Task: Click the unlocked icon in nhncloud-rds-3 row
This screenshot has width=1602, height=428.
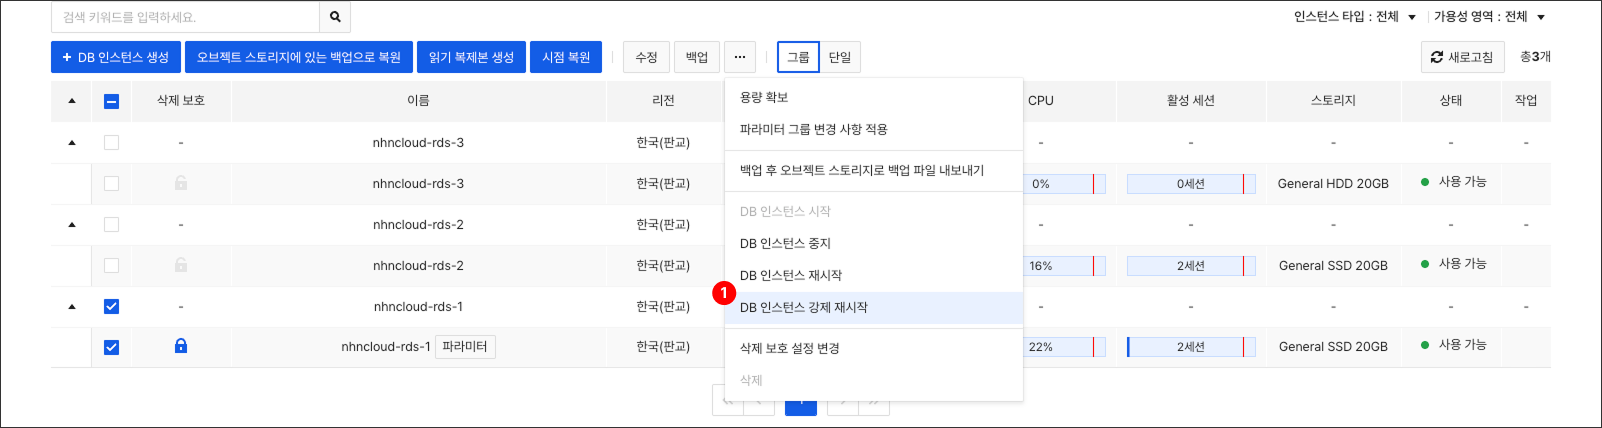Action: pos(181,183)
